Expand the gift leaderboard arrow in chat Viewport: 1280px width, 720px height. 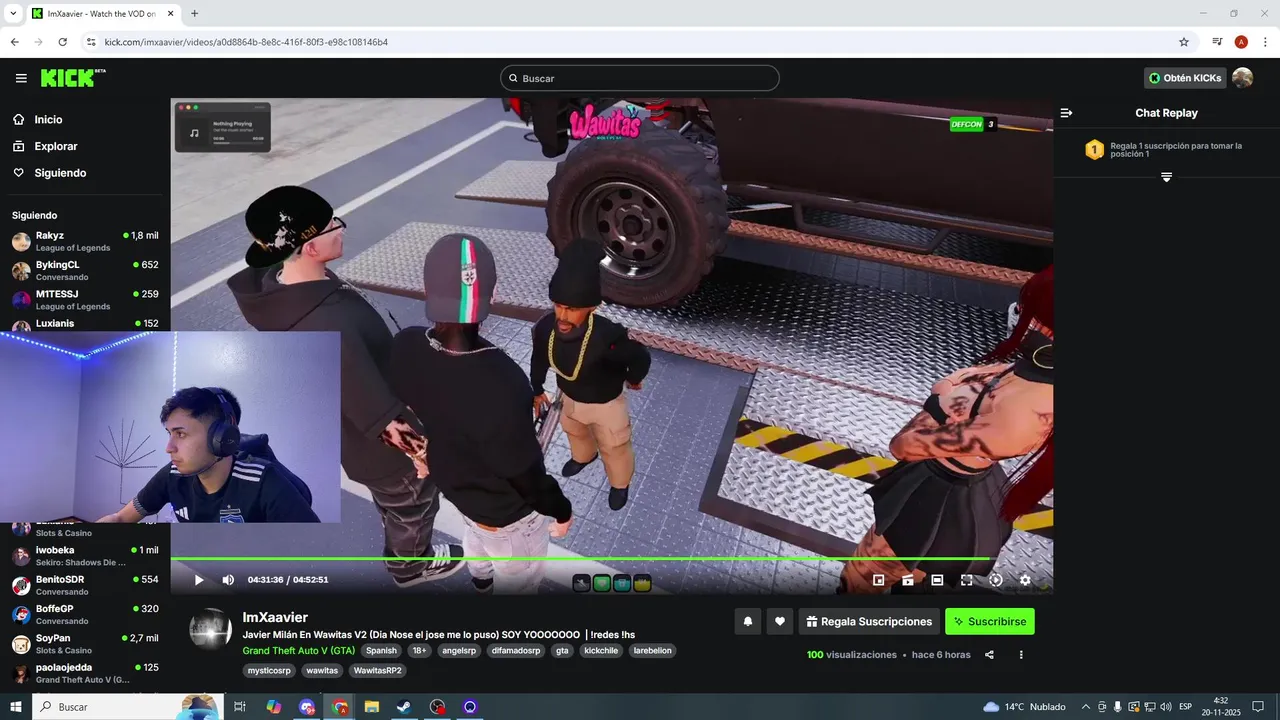(1166, 177)
